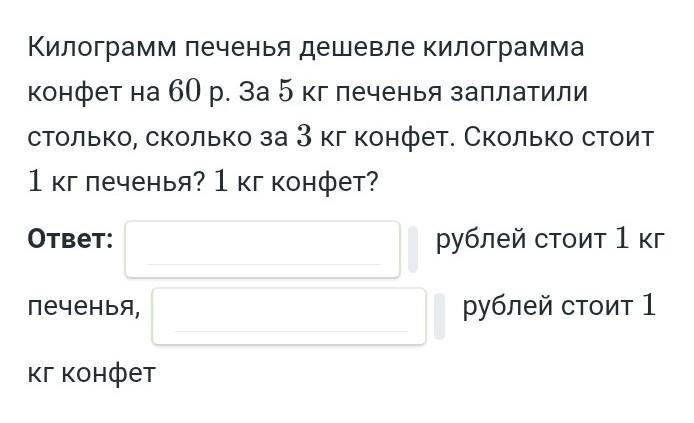Click "рублей стоит 1" after the second field

558,307
